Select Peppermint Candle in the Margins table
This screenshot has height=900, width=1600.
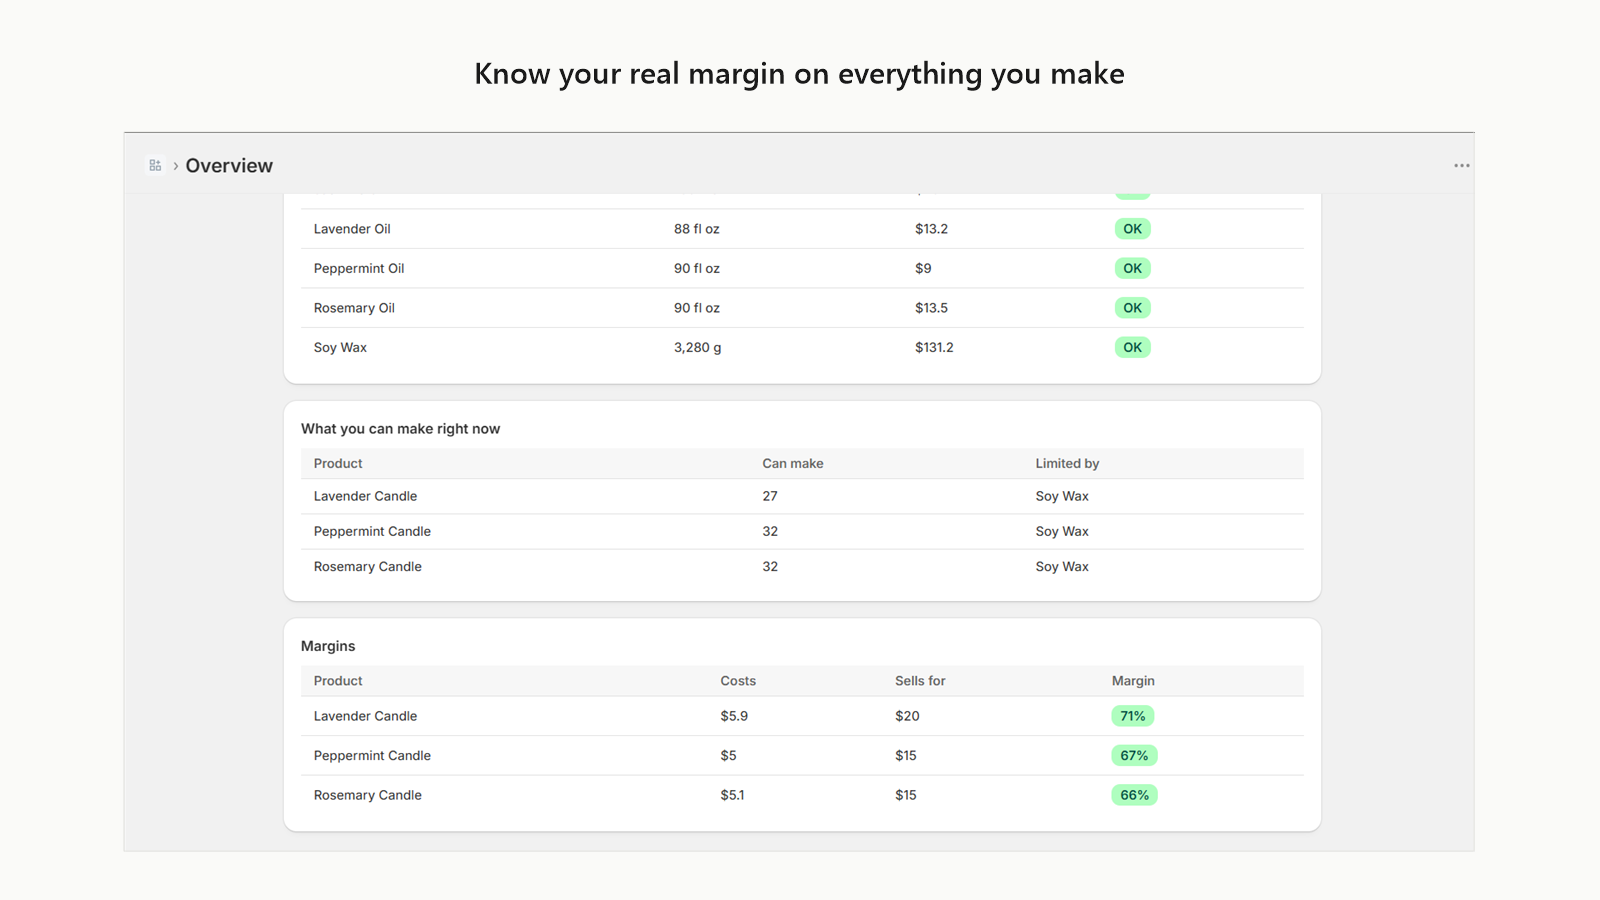coord(372,755)
